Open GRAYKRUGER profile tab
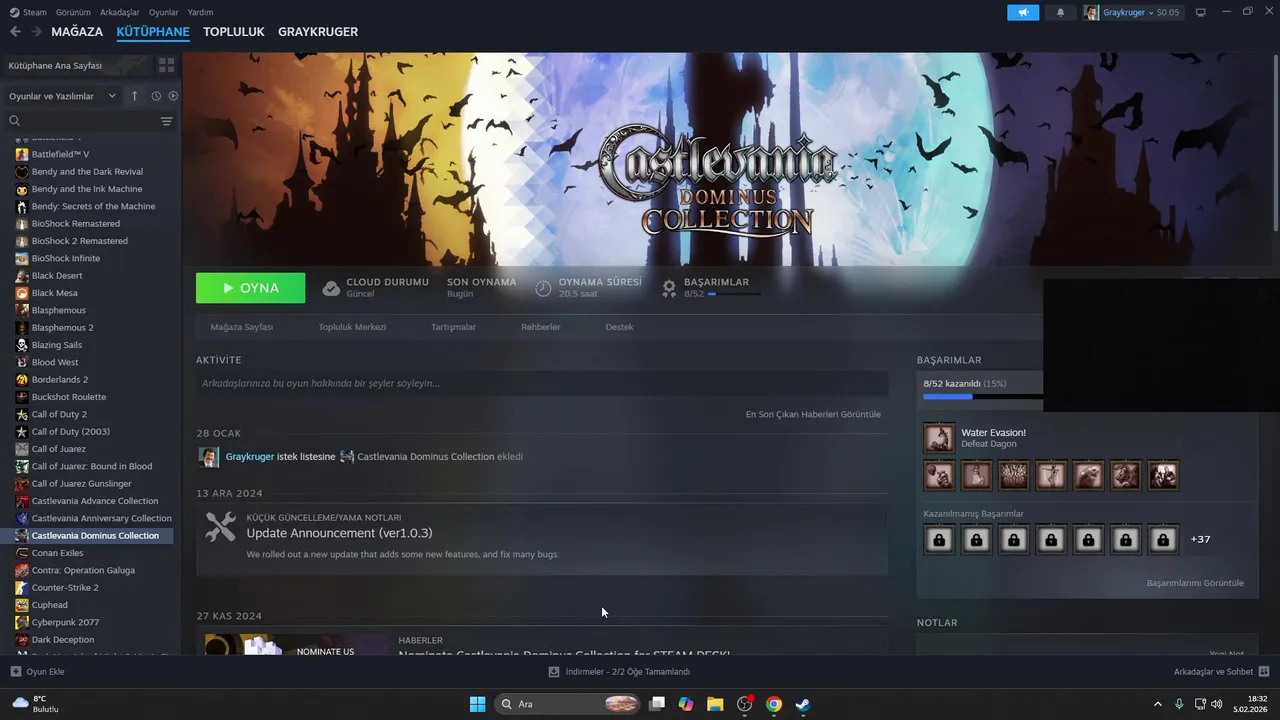The width and height of the screenshot is (1280, 720). (x=318, y=32)
